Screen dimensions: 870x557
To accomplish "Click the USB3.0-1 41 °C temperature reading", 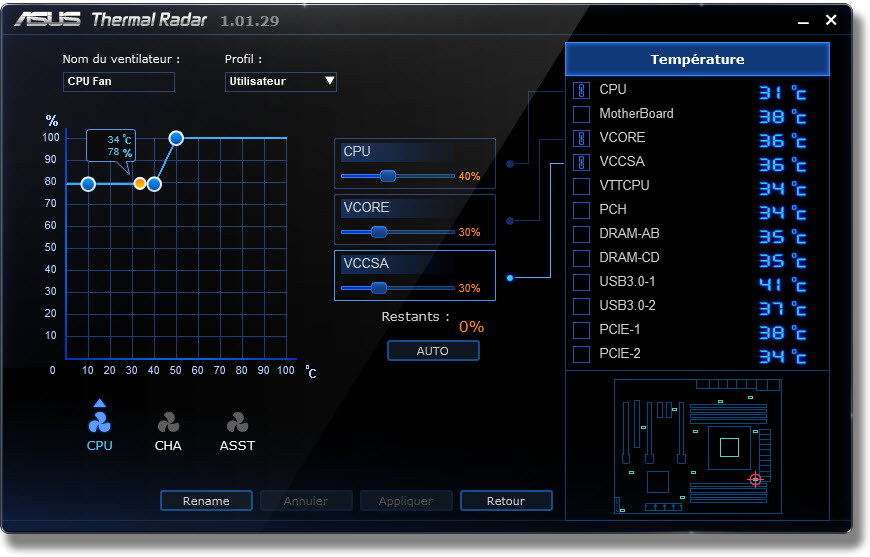I will coord(782,285).
